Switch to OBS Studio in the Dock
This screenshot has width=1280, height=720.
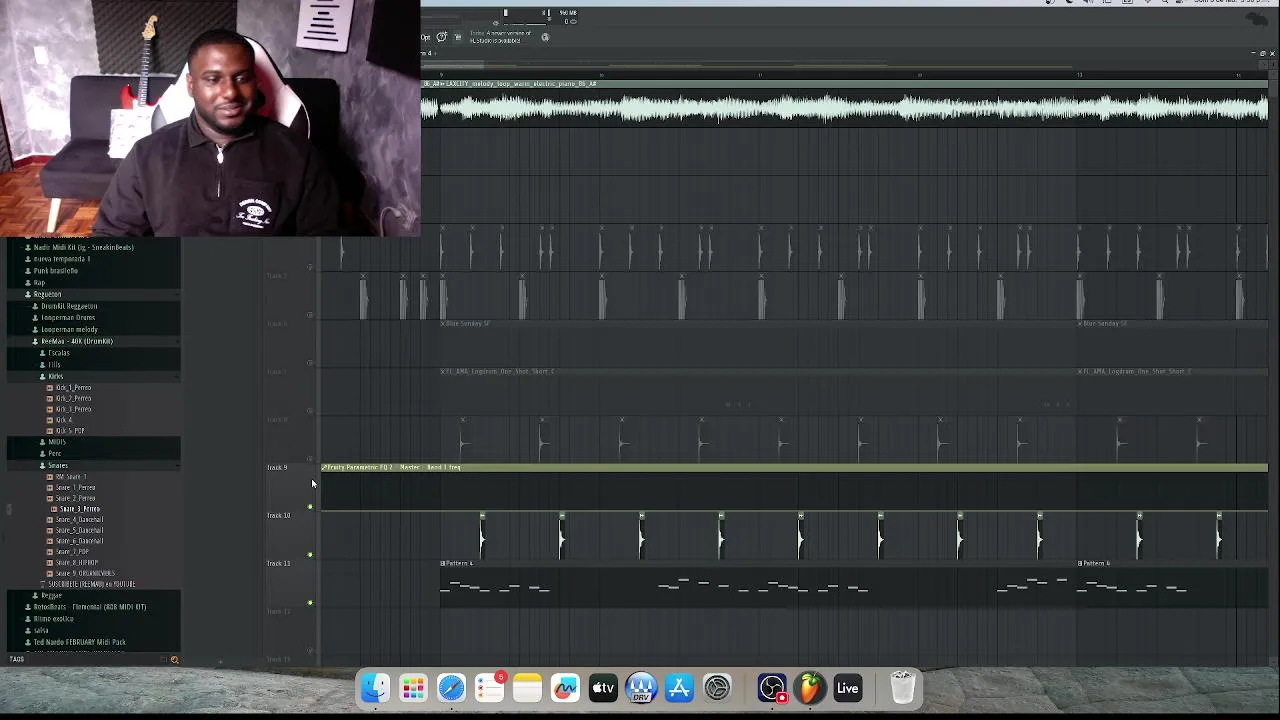pos(772,688)
